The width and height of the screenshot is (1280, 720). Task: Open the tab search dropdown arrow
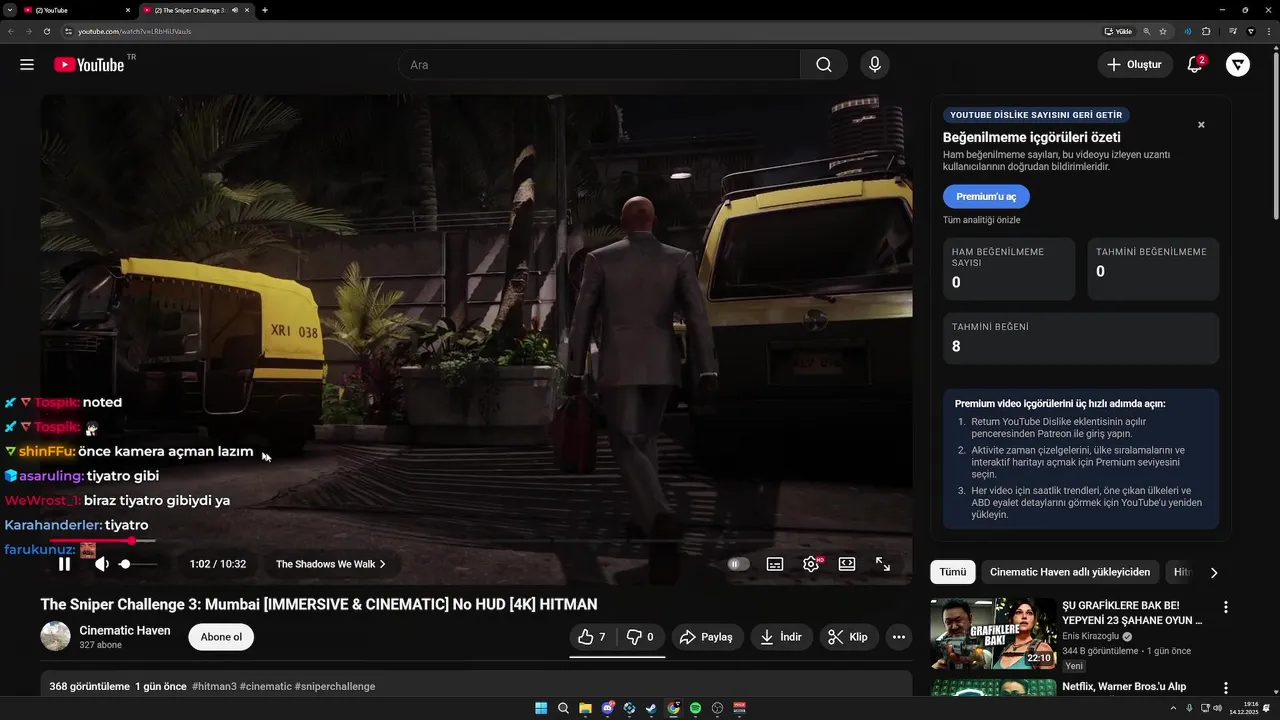(8, 10)
